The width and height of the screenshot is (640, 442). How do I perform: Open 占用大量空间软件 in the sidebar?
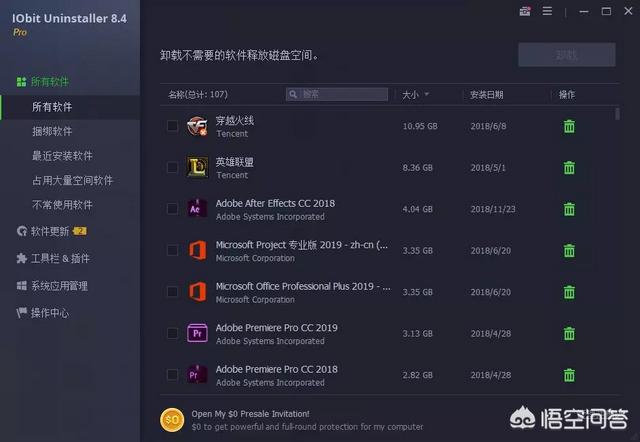coord(72,180)
